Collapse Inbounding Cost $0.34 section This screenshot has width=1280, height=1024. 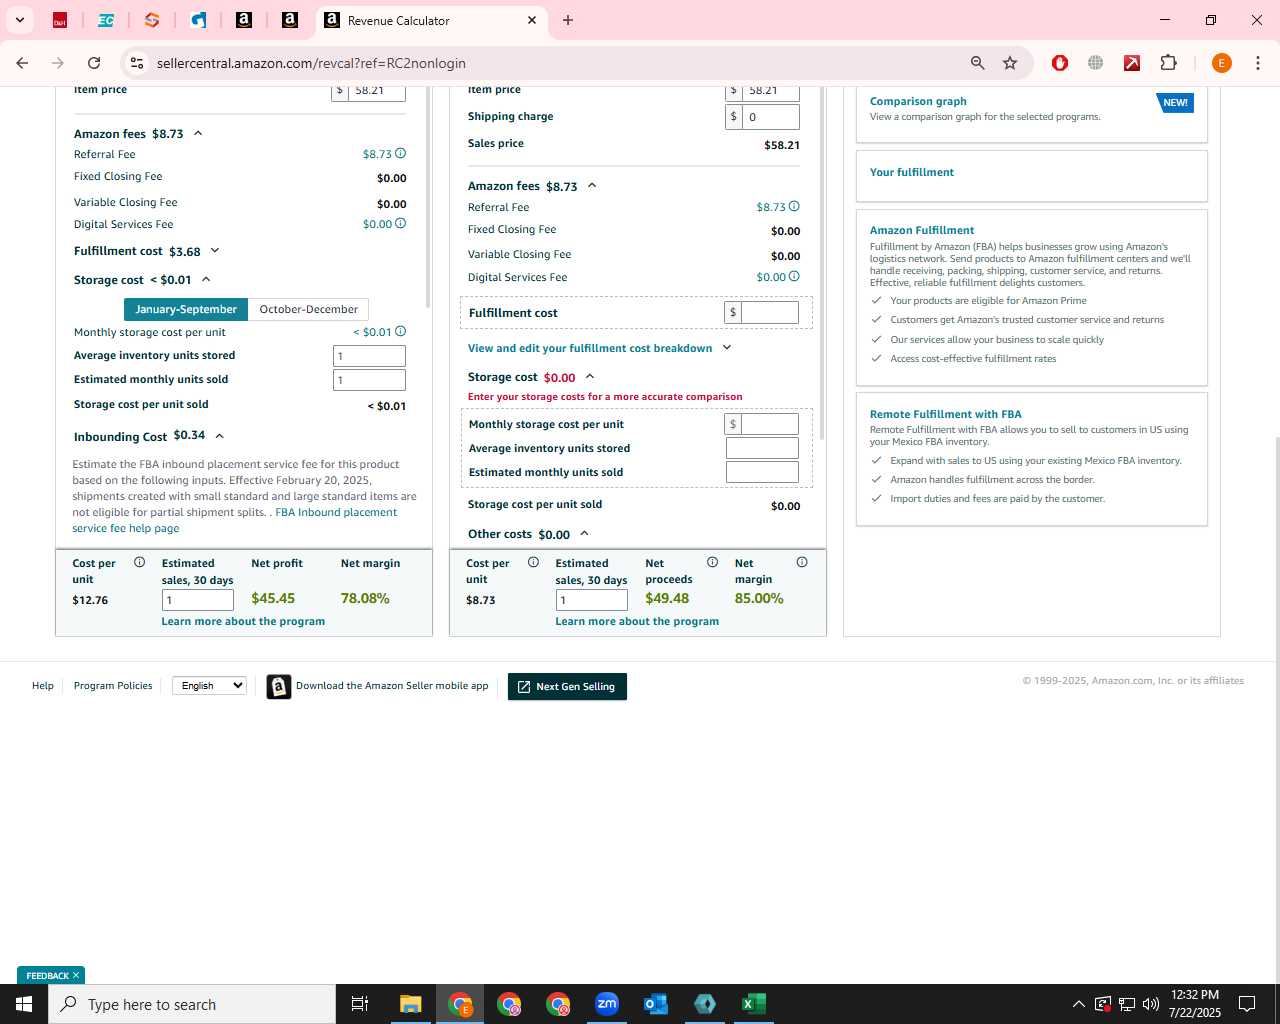click(x=220, y=436)
